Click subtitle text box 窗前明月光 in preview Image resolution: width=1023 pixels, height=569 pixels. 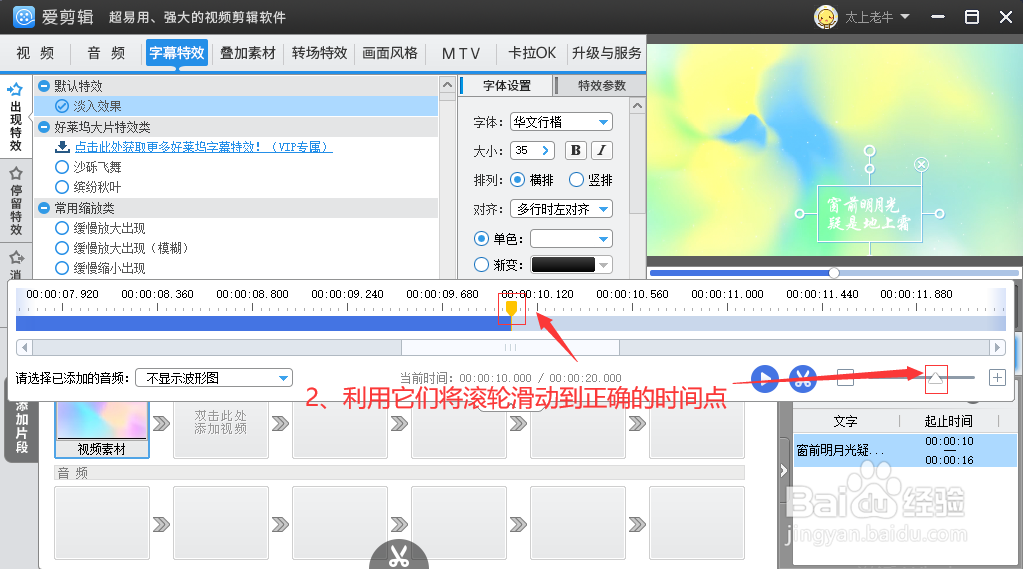pos(869,214)
